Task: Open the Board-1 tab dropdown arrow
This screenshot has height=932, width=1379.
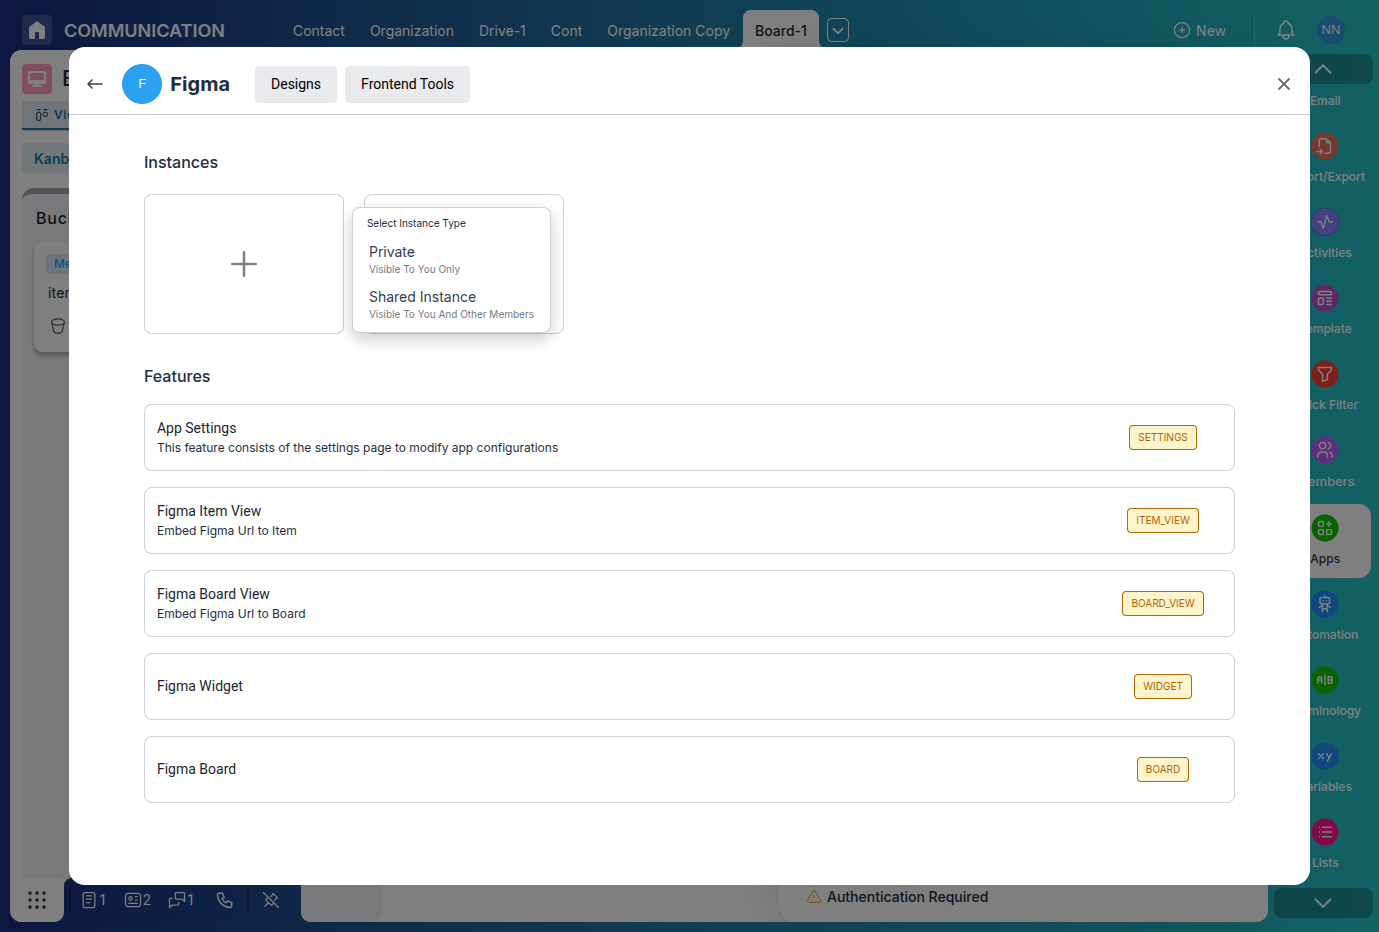Action: (x=837, y=30)
